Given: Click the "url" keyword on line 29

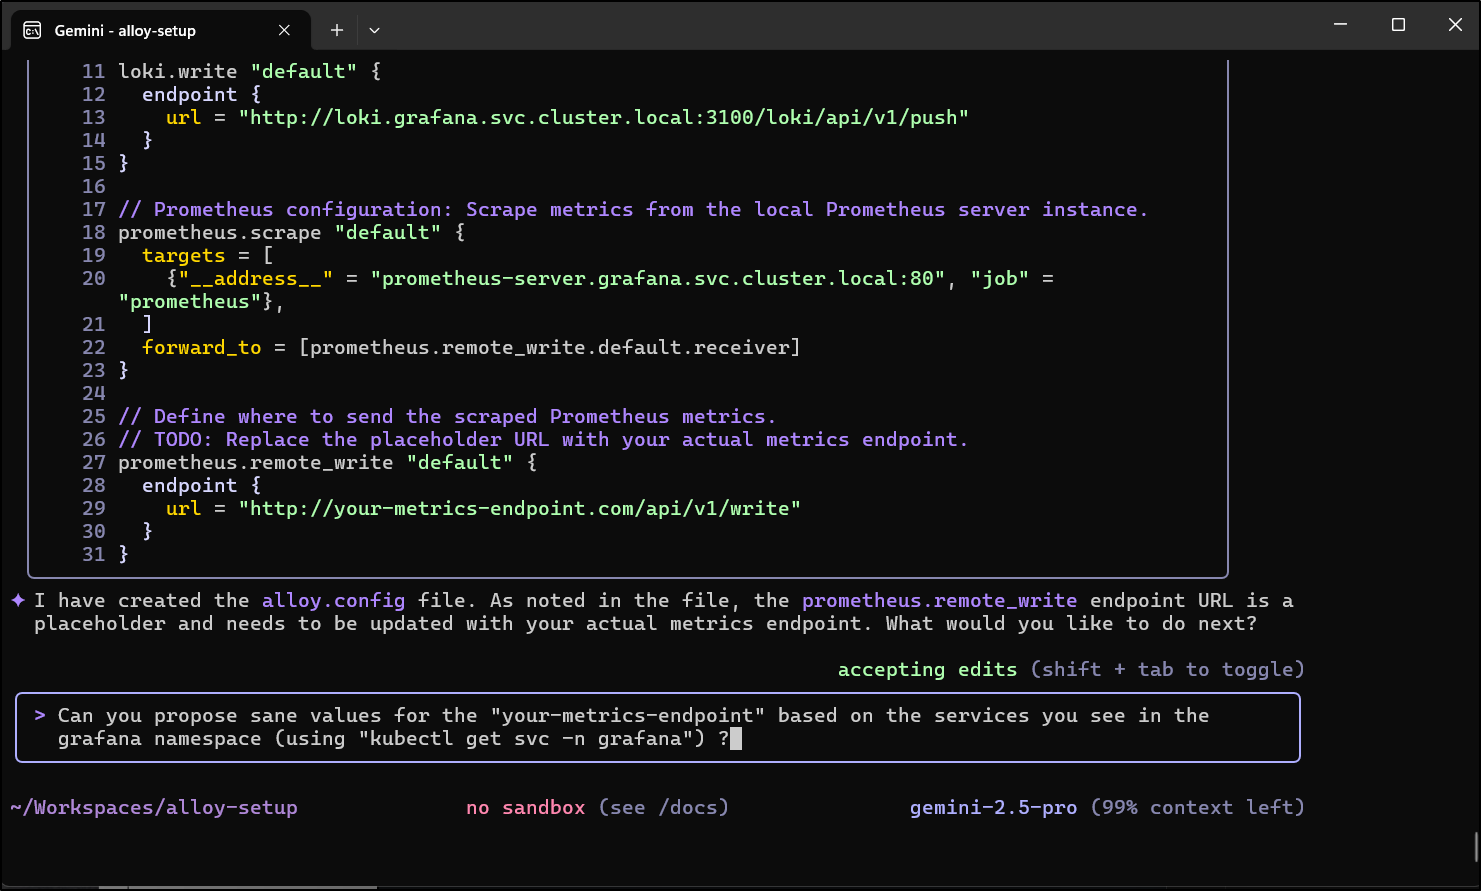Looking at the screenshot, I should tap(183, 508).
